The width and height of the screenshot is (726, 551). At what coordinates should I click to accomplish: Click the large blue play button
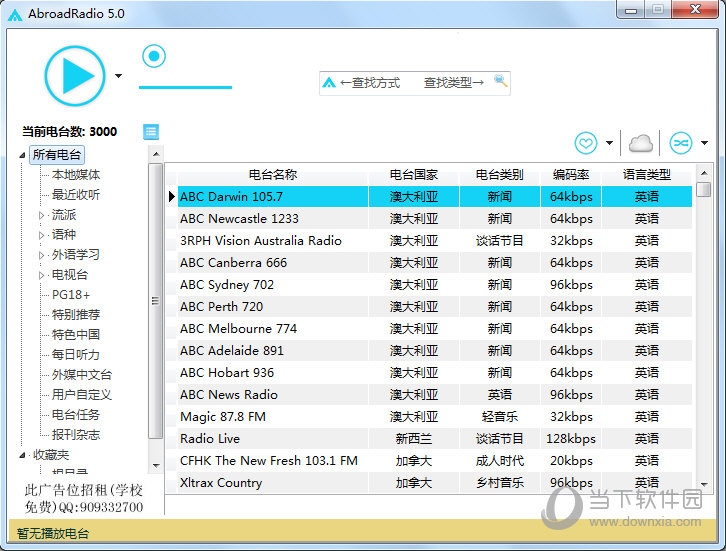[x=75, y=76]
